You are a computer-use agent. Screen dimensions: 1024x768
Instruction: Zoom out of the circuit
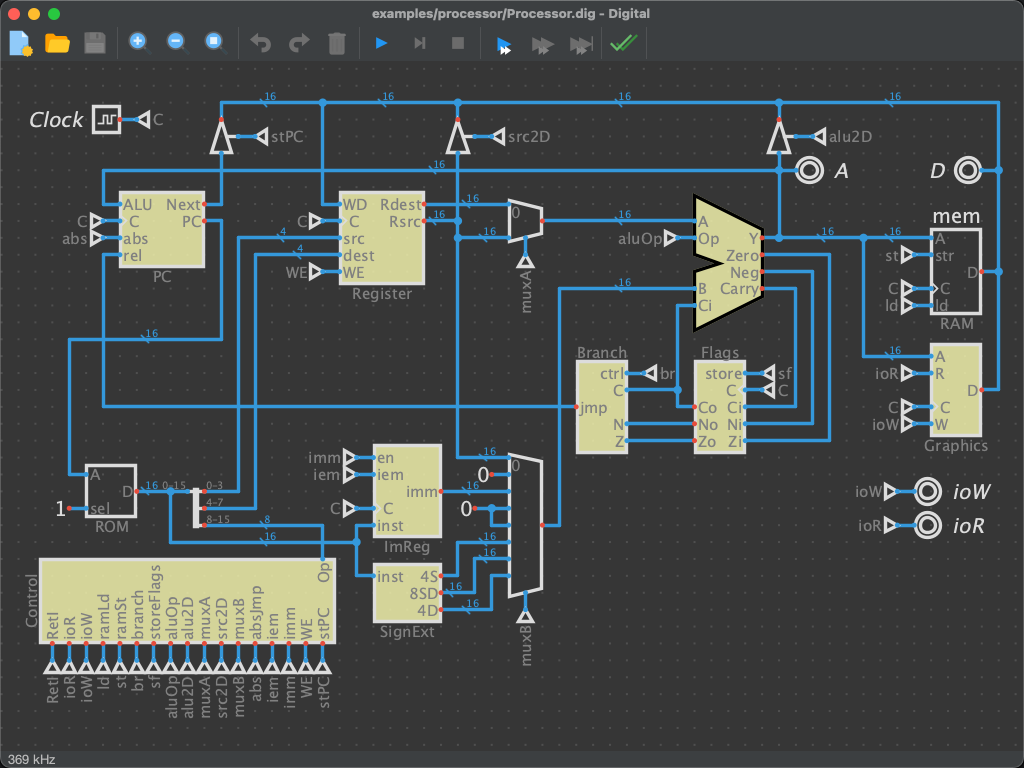point(177,43)
